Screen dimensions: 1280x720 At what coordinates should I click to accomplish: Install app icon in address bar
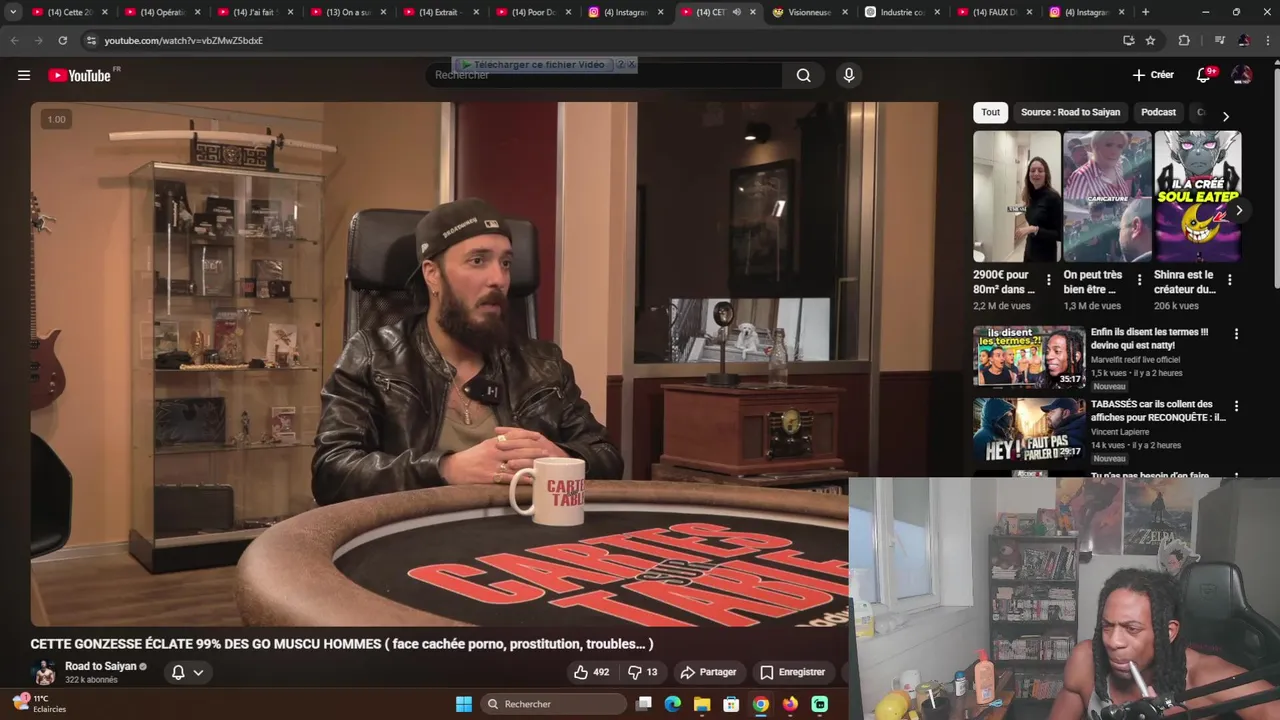pos(1129,40)
